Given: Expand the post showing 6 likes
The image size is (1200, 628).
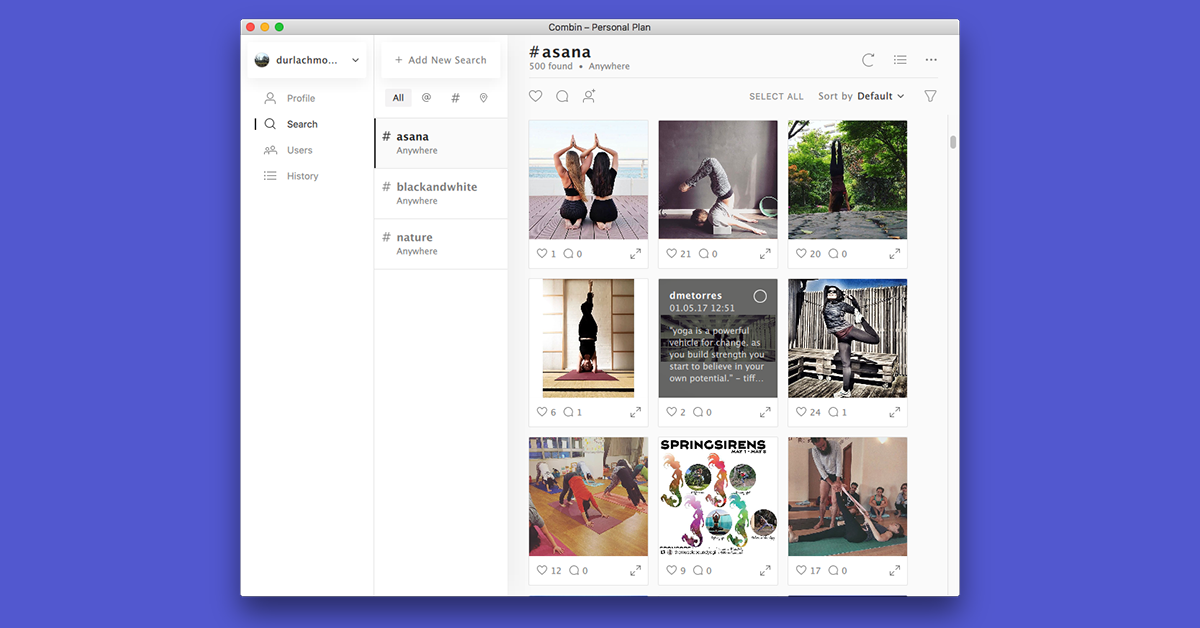Looking at the screenshot, I should 635,412.
